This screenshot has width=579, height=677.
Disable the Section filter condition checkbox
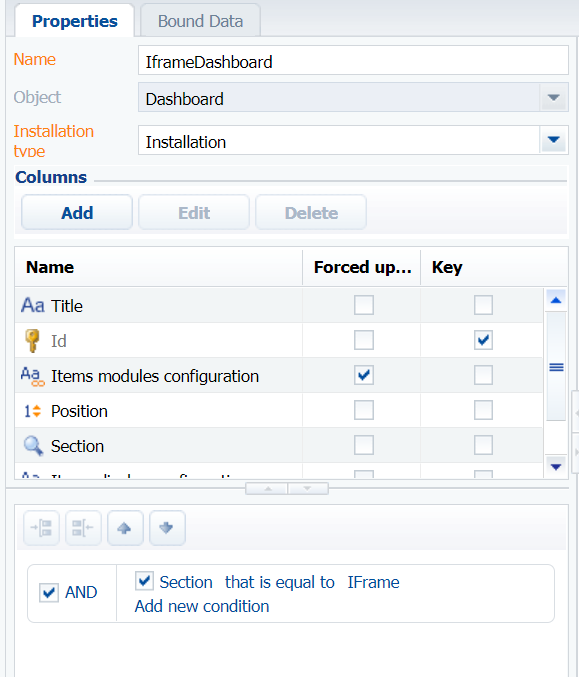(x=144, y=581)
